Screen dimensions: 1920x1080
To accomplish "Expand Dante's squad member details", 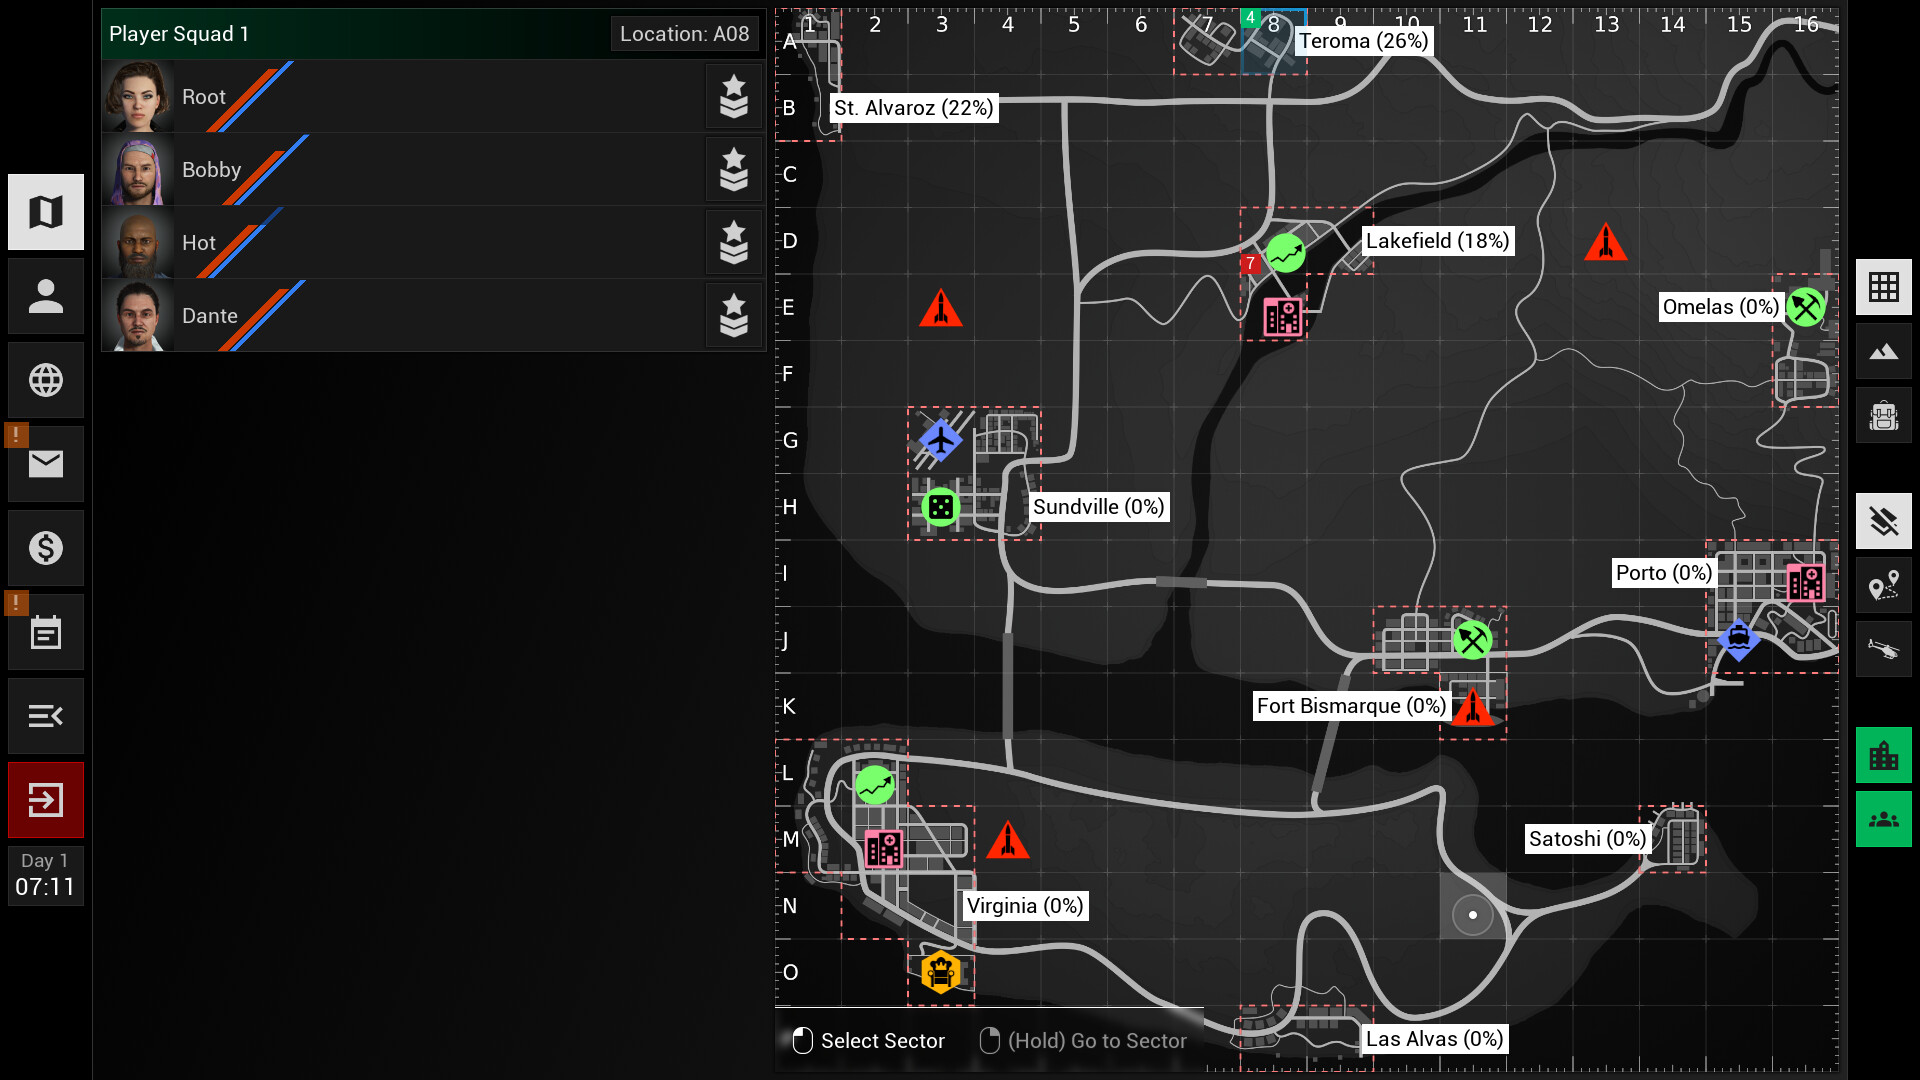I will click(734, 316).
